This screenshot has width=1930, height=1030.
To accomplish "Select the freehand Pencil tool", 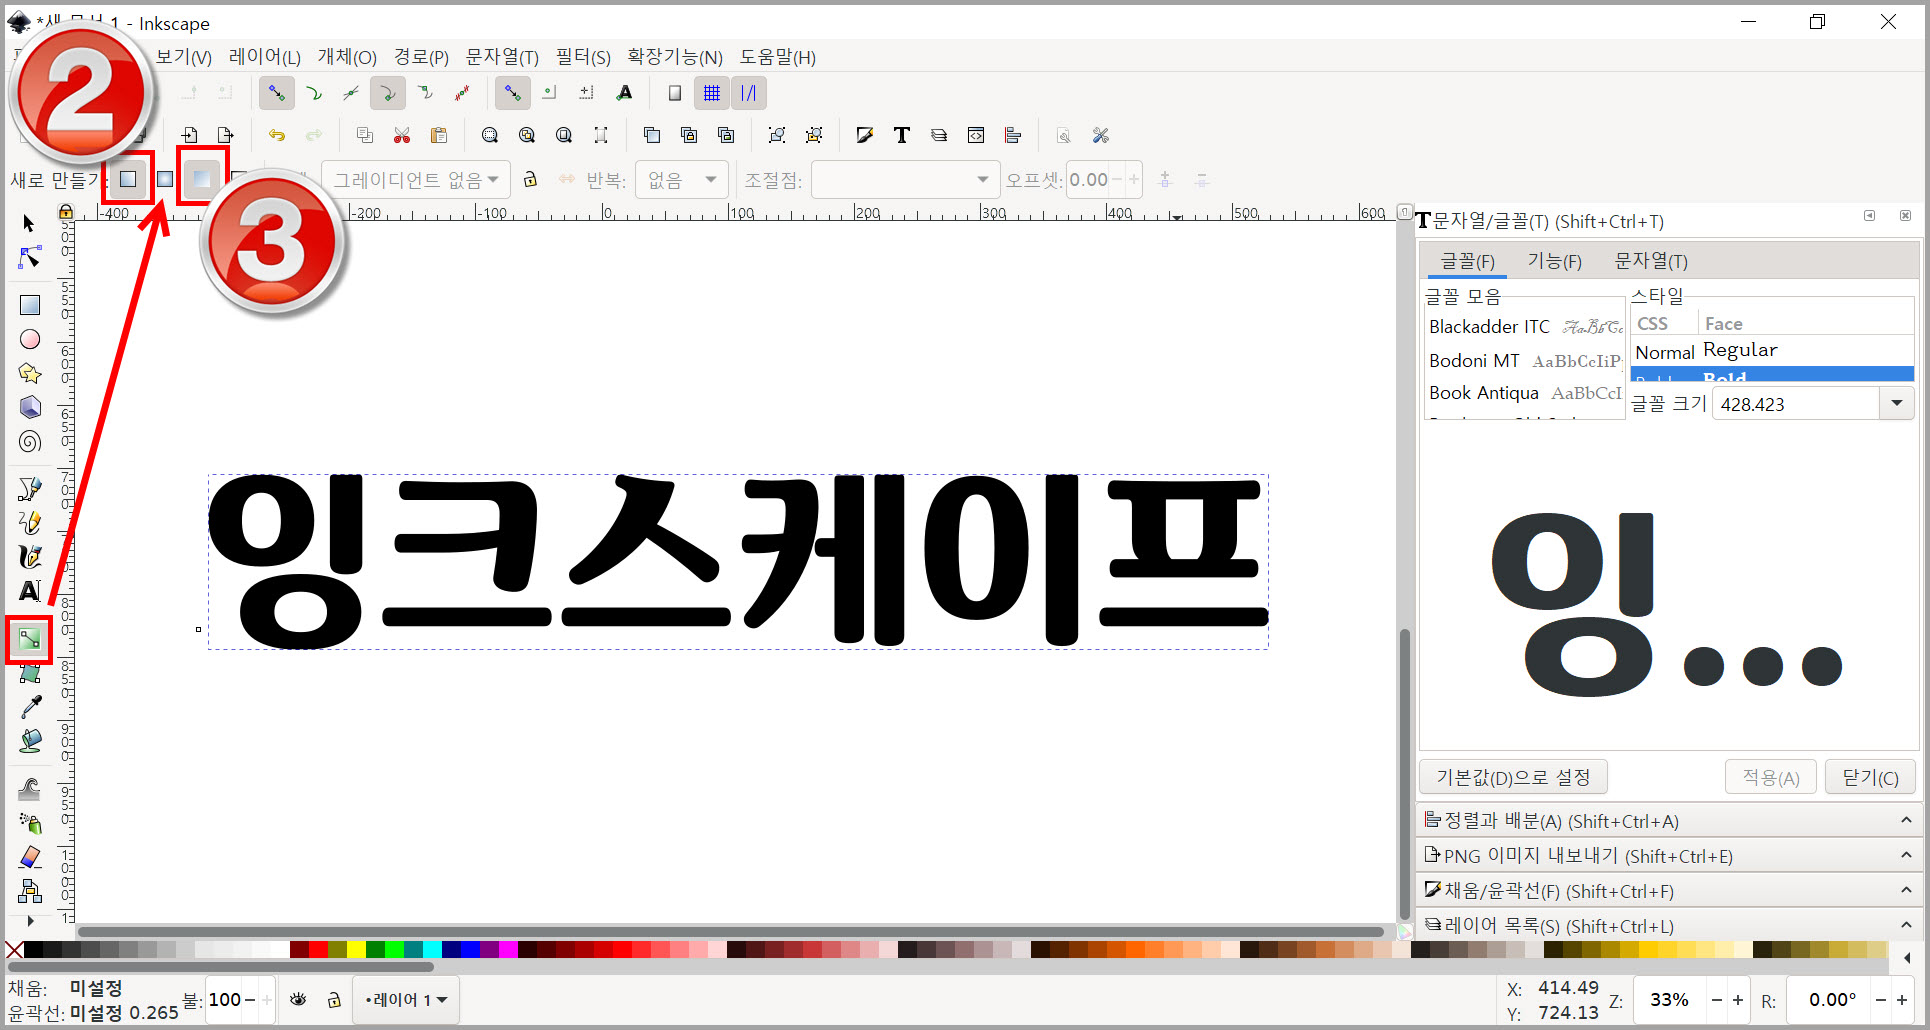I will (30, 523).
